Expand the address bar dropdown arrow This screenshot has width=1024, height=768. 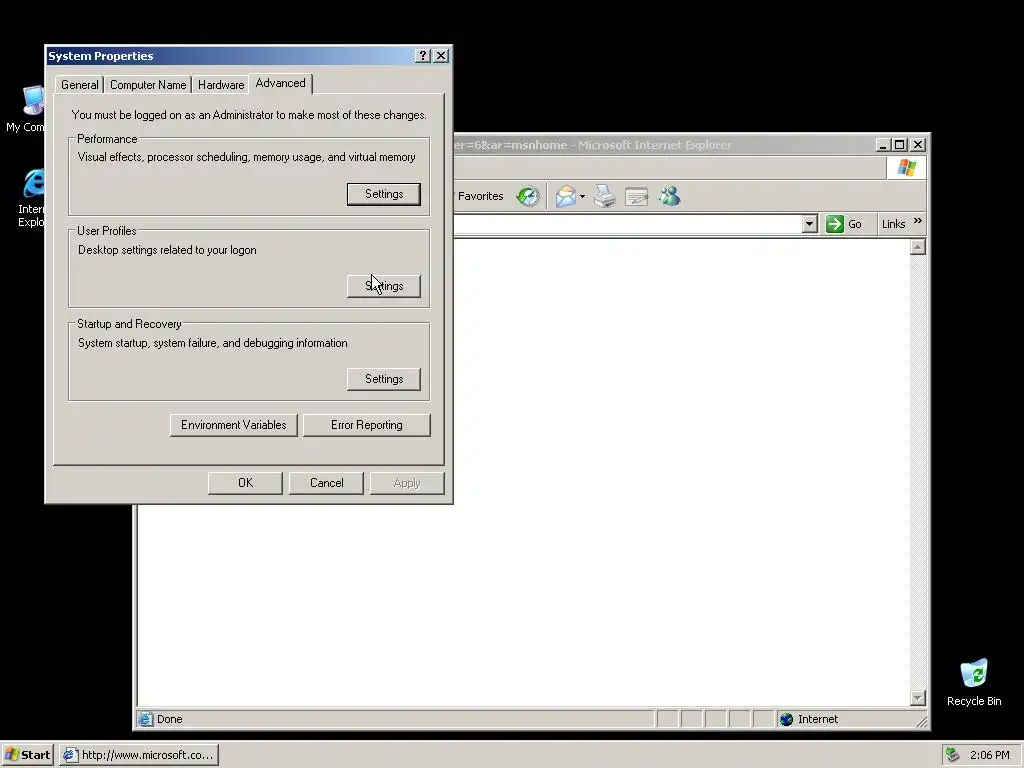coord(809,224)
